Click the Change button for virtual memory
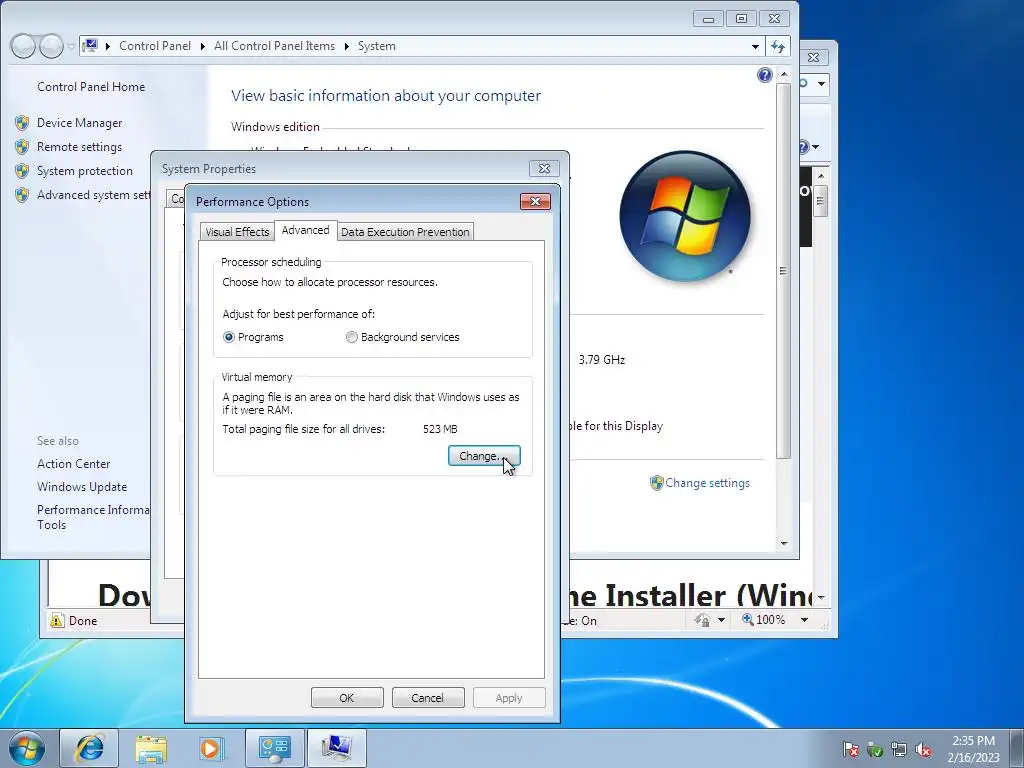The image size is (1024, 768). pyautogui.click(x=484, y=456)
